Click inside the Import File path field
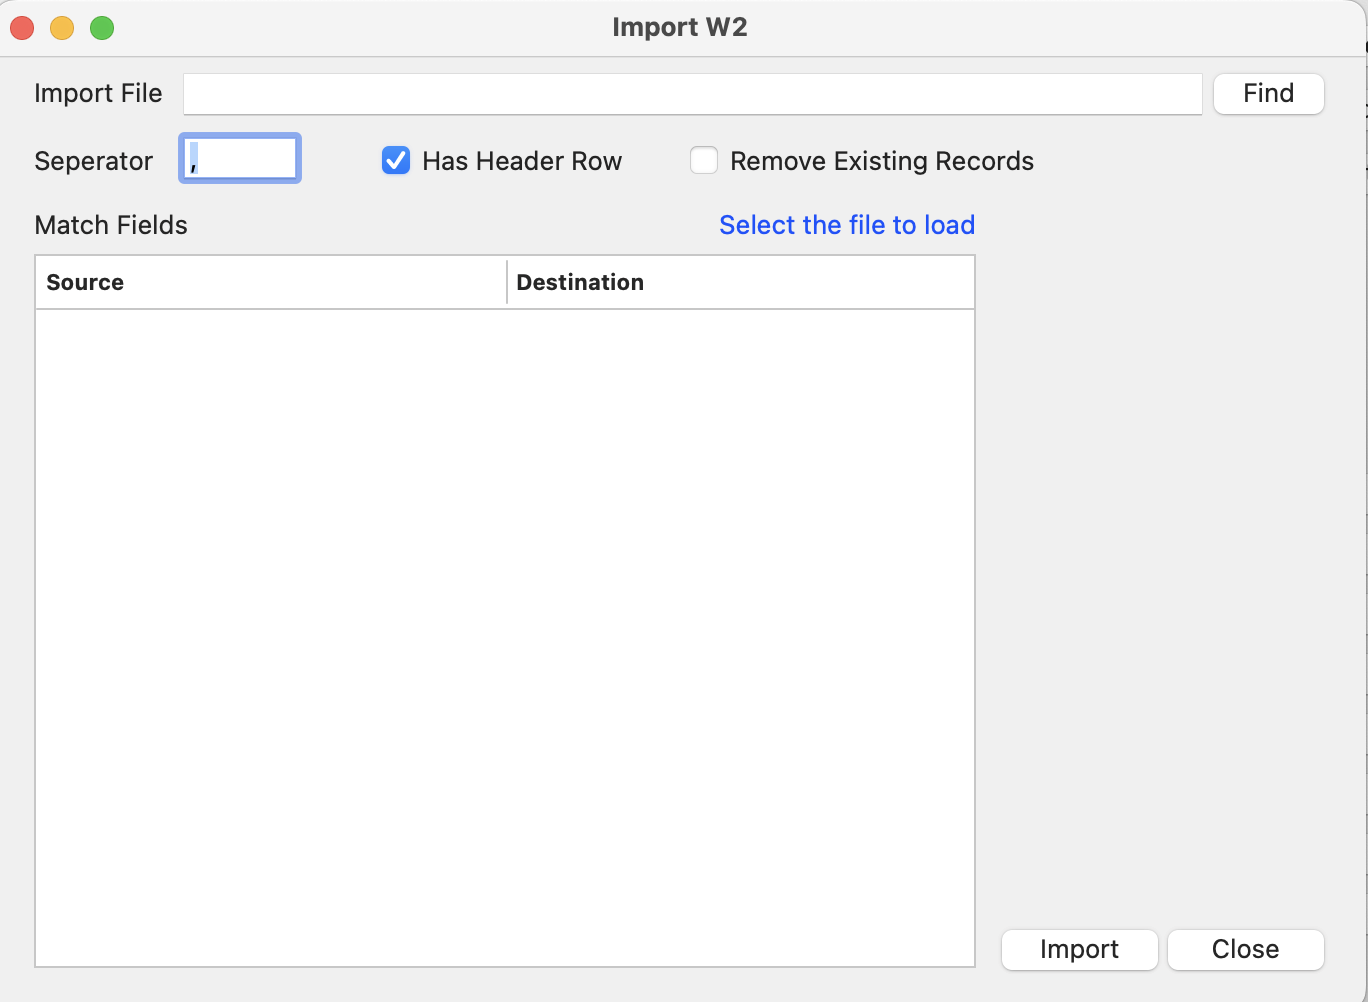Viewport: 1368px width, 1002px height. coord(693,93)
